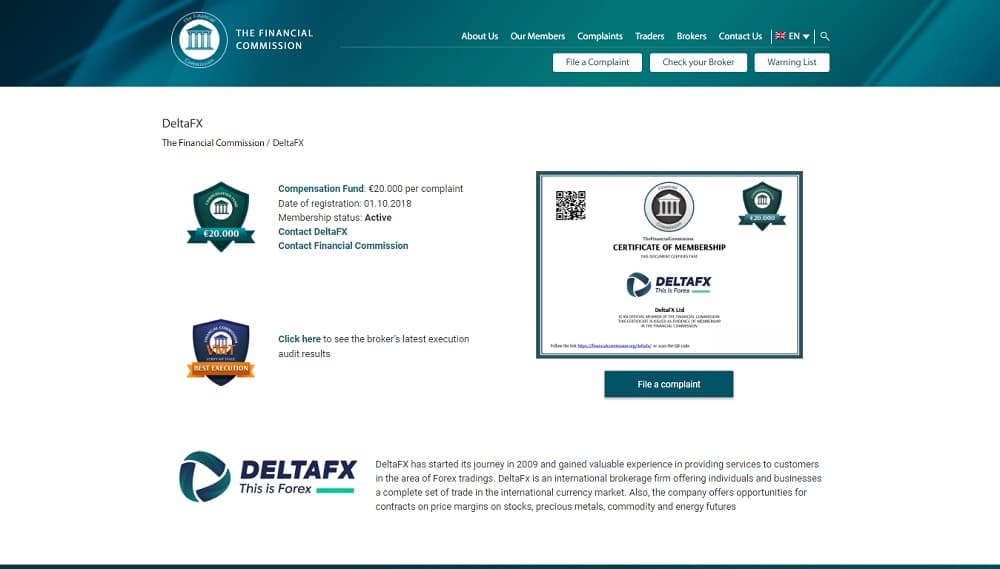
Task: Follow the Contact Financial Commission link
Action: pyautogui.click(x=343, y=246)
